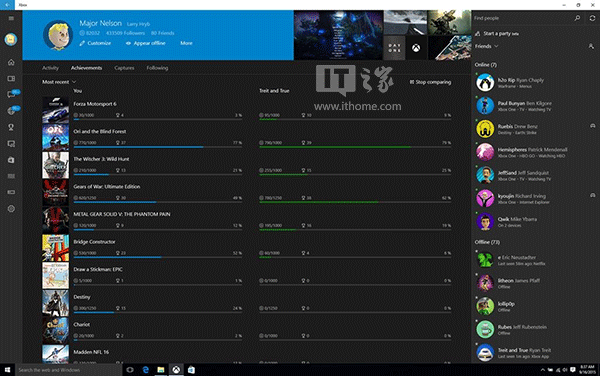Open Qwik's avatar in friends list
The image size is (600, 376).
click(x=485, y=222)
